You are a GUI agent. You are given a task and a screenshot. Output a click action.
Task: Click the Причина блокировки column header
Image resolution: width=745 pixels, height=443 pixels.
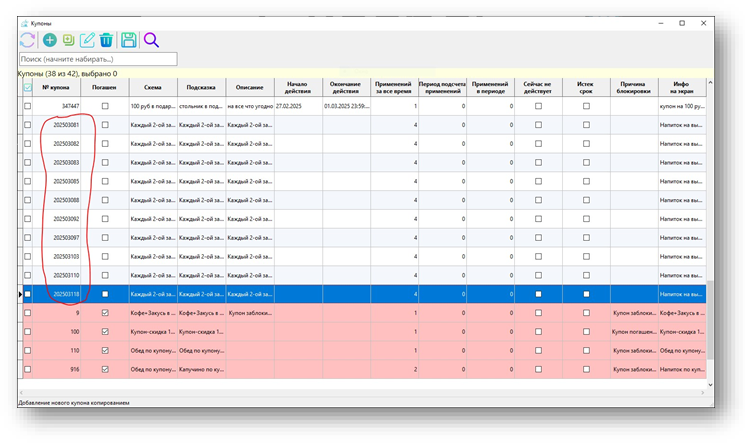pos(634,87)
